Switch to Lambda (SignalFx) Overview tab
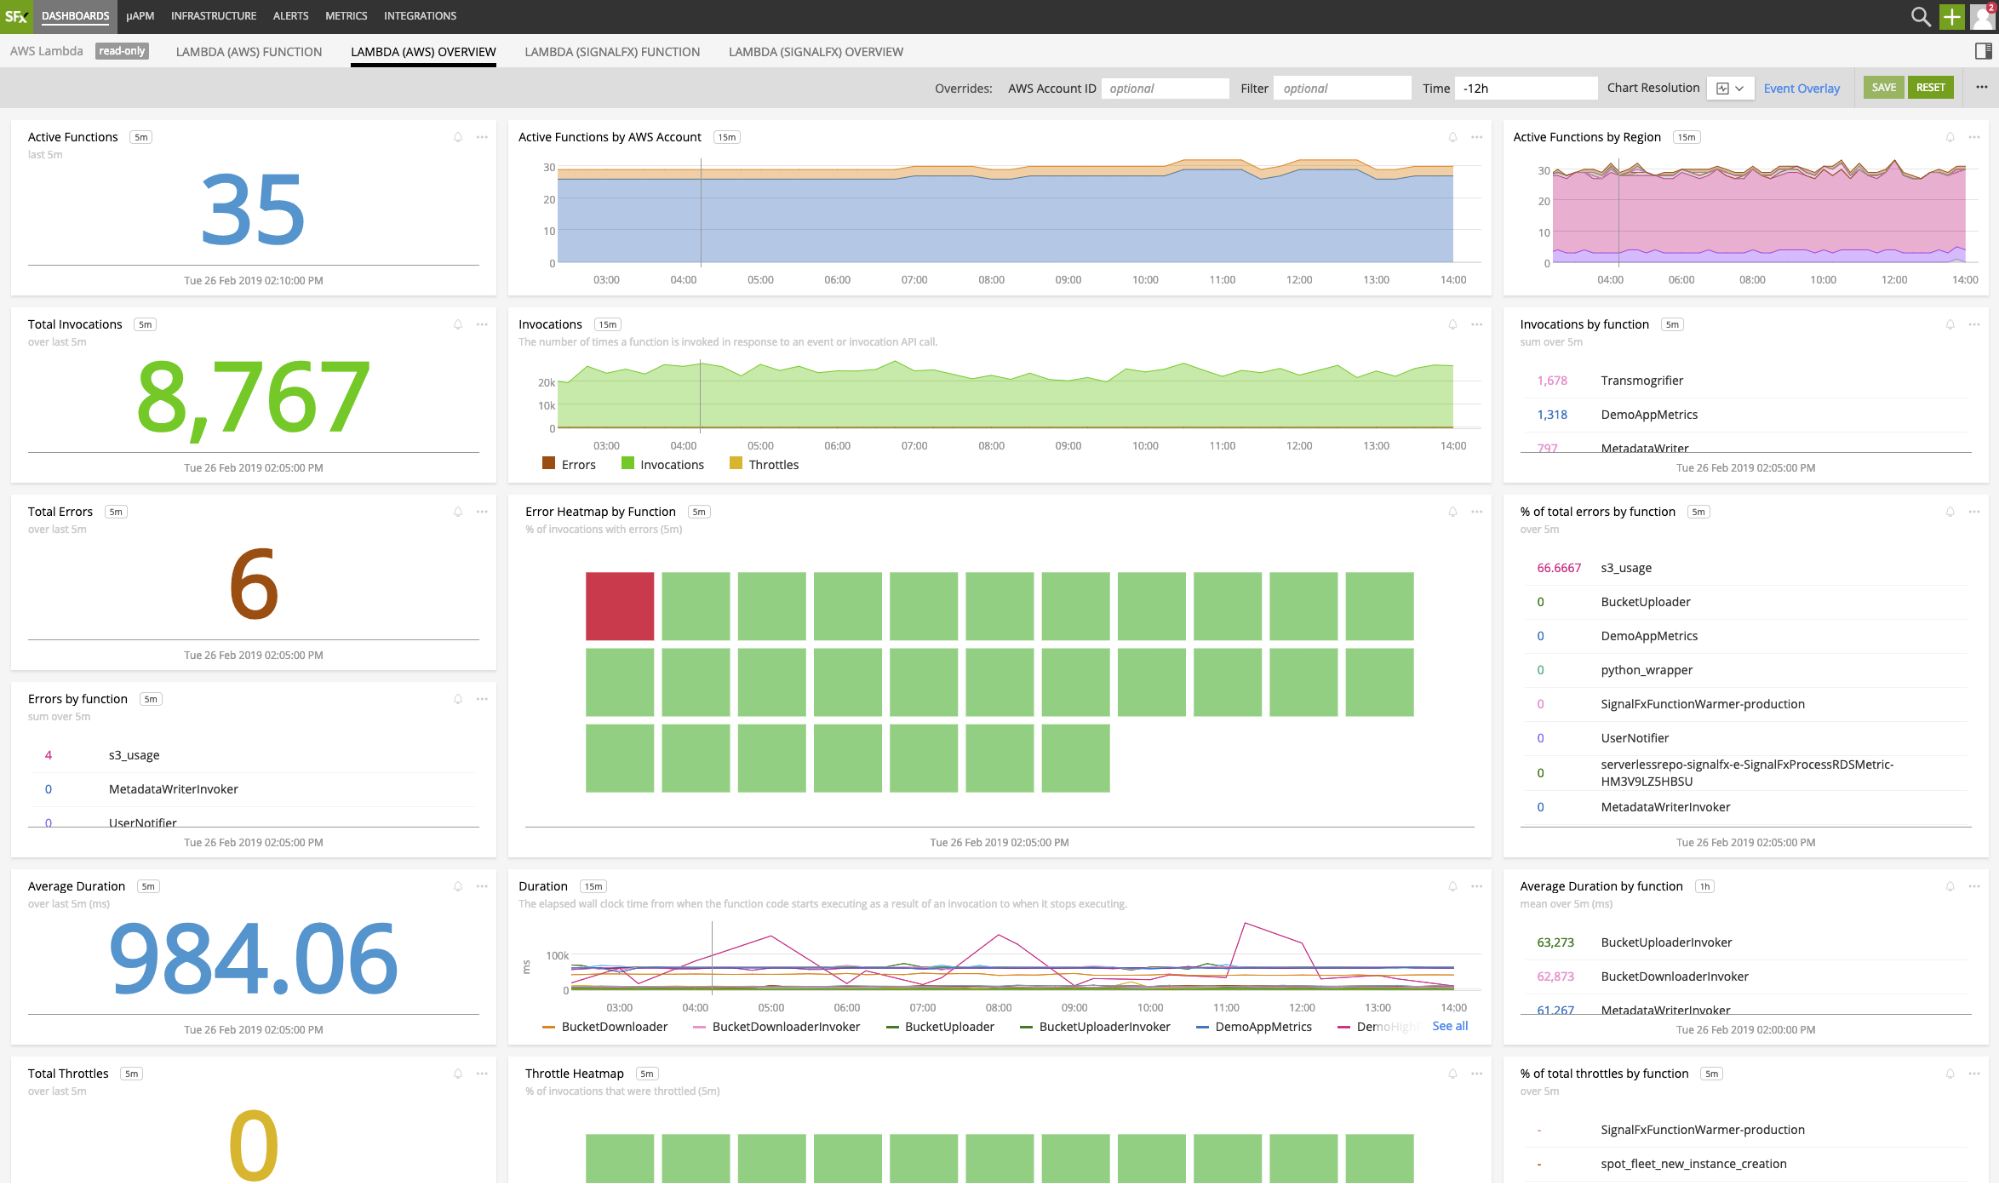Image resolution: width=1999 pixels, height=1184 pixels. pos(815,52)
